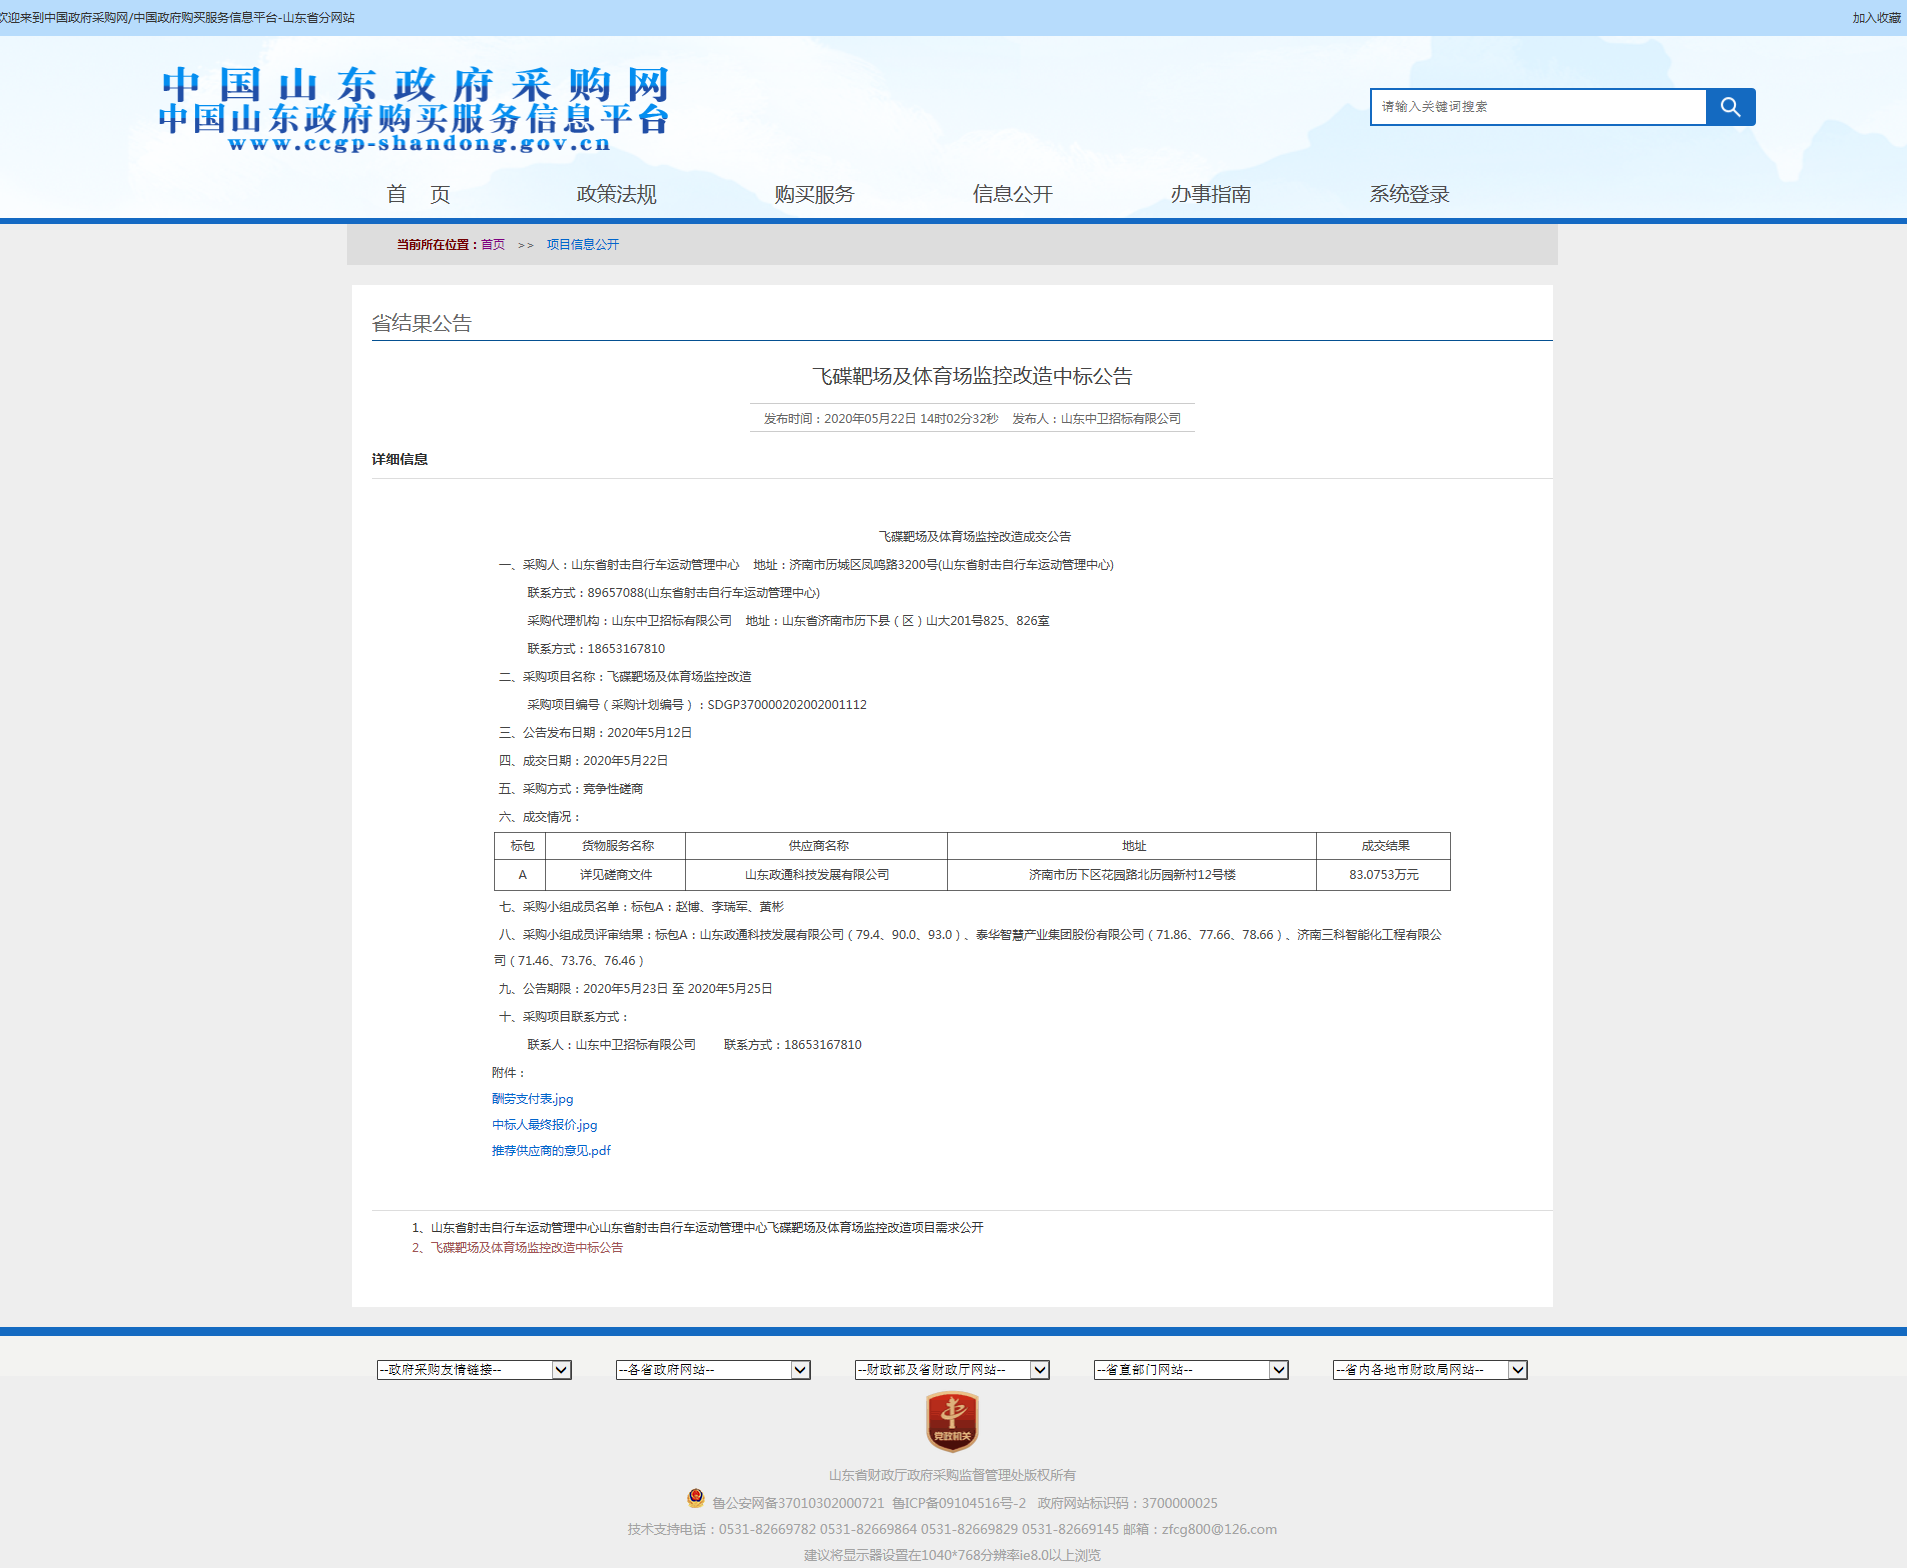
Task: Open 省内各地市财政局网站 dropdown
Action: coord(1430,1370)
